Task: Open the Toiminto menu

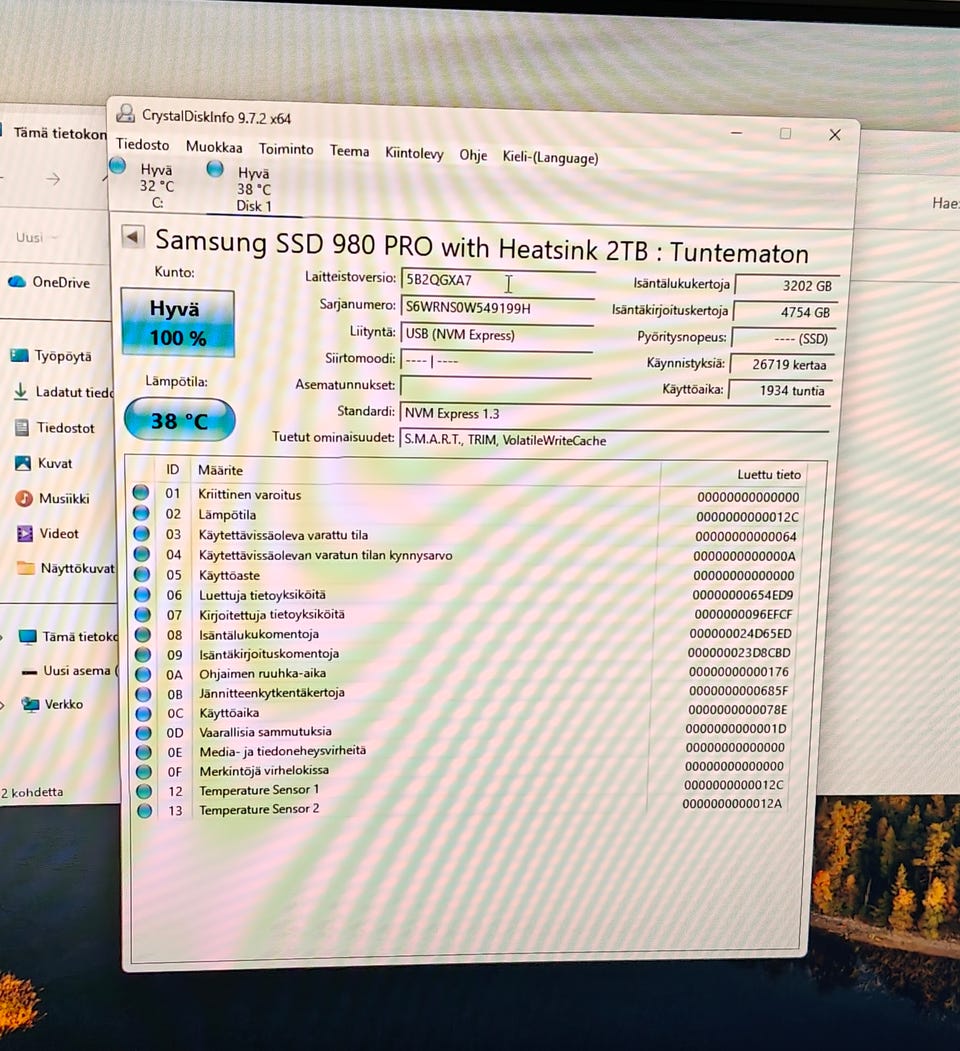Action: coord(286,149)
